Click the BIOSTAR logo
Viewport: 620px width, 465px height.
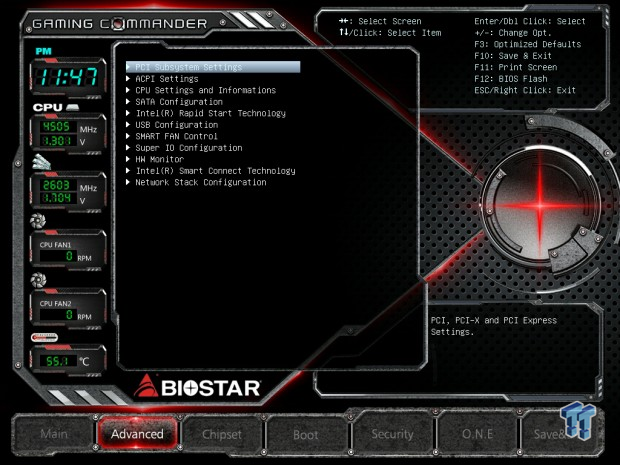(197, 386)
